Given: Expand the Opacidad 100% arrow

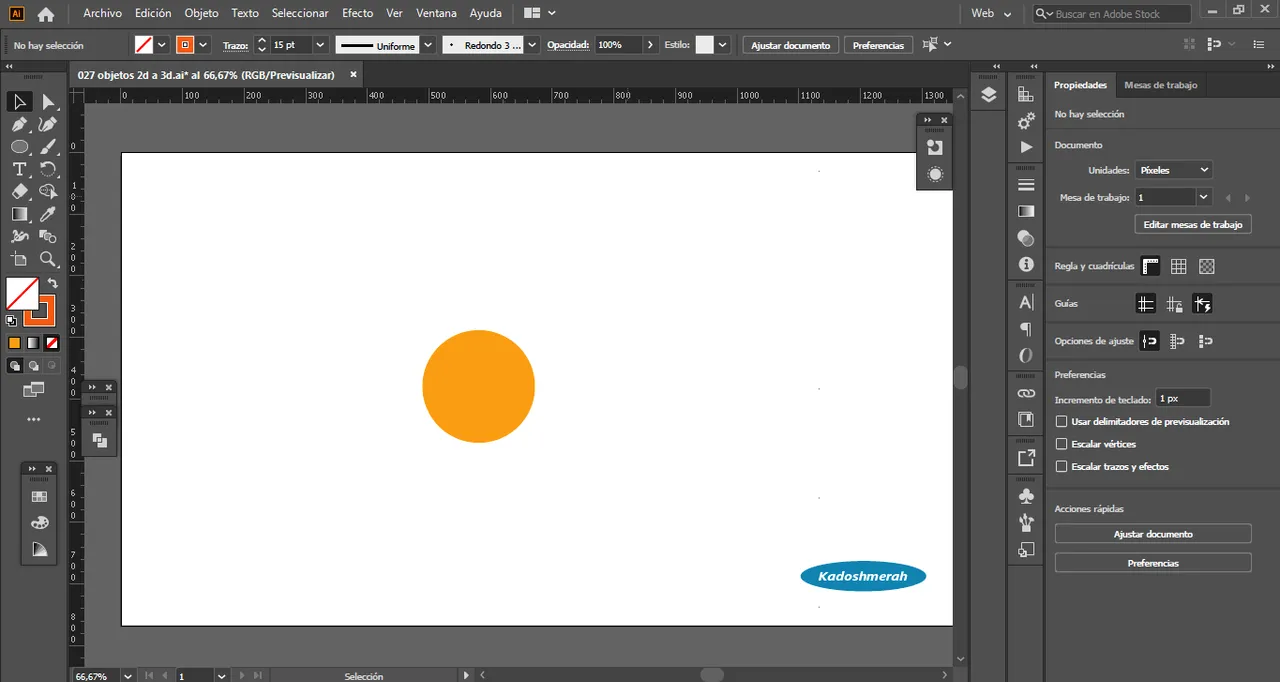Looking at the screenshot, I should click(651, 45).
